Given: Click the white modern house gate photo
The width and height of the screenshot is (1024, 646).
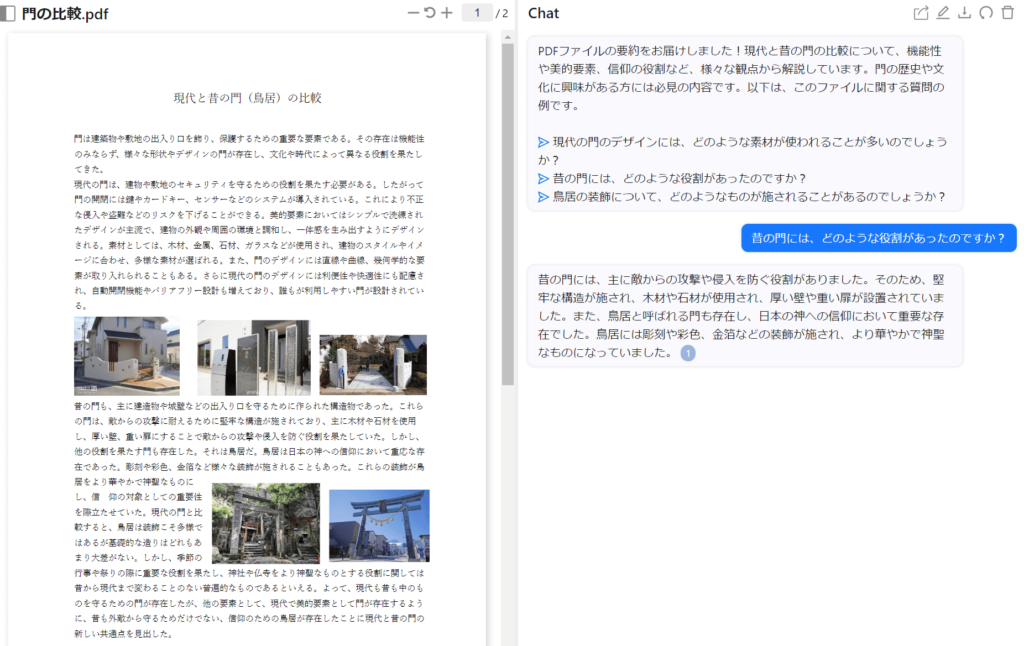Looking at the screenshot, I should [127, 356].
